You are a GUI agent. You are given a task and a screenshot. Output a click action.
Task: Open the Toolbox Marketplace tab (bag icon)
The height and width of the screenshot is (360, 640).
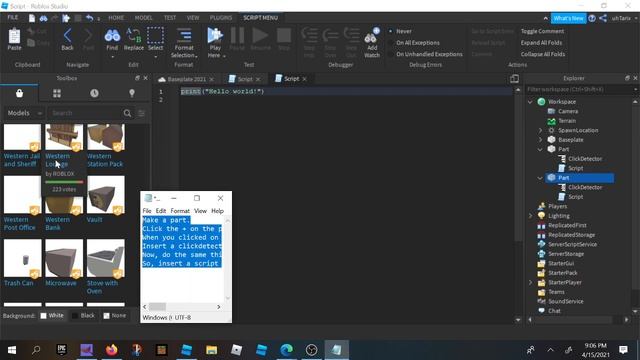(x=19, y=93)
